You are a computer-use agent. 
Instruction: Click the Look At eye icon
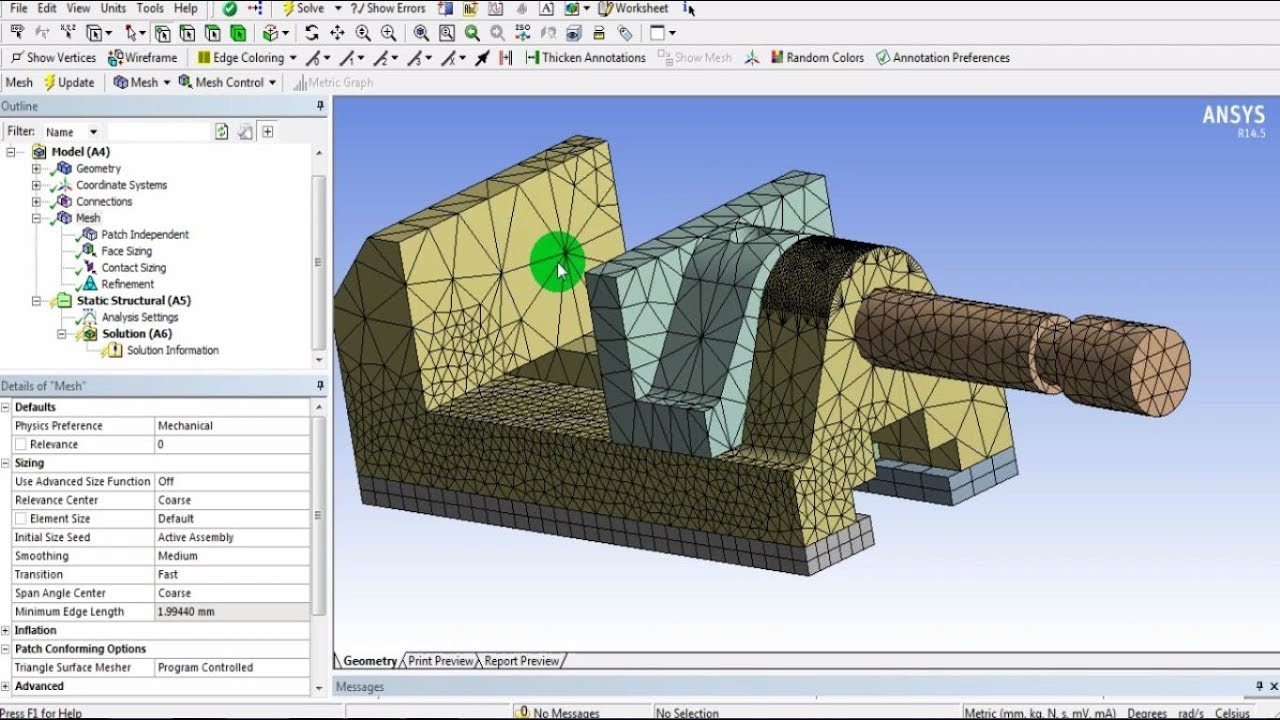pyautogui.click(x=574, y=33)
